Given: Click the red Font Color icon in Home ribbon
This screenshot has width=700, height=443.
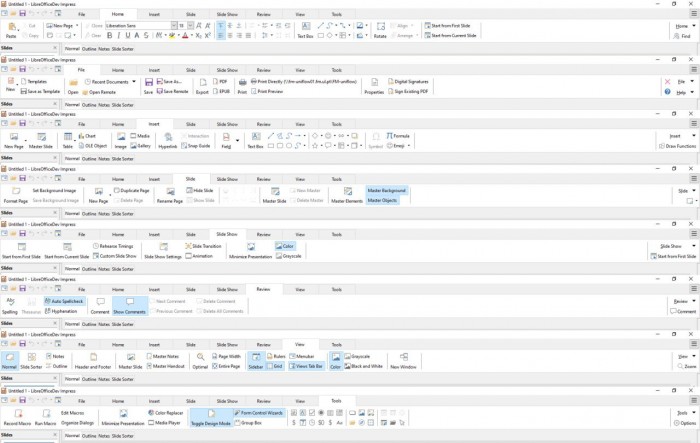Looking at the screenshot, I should pos(185,35).
